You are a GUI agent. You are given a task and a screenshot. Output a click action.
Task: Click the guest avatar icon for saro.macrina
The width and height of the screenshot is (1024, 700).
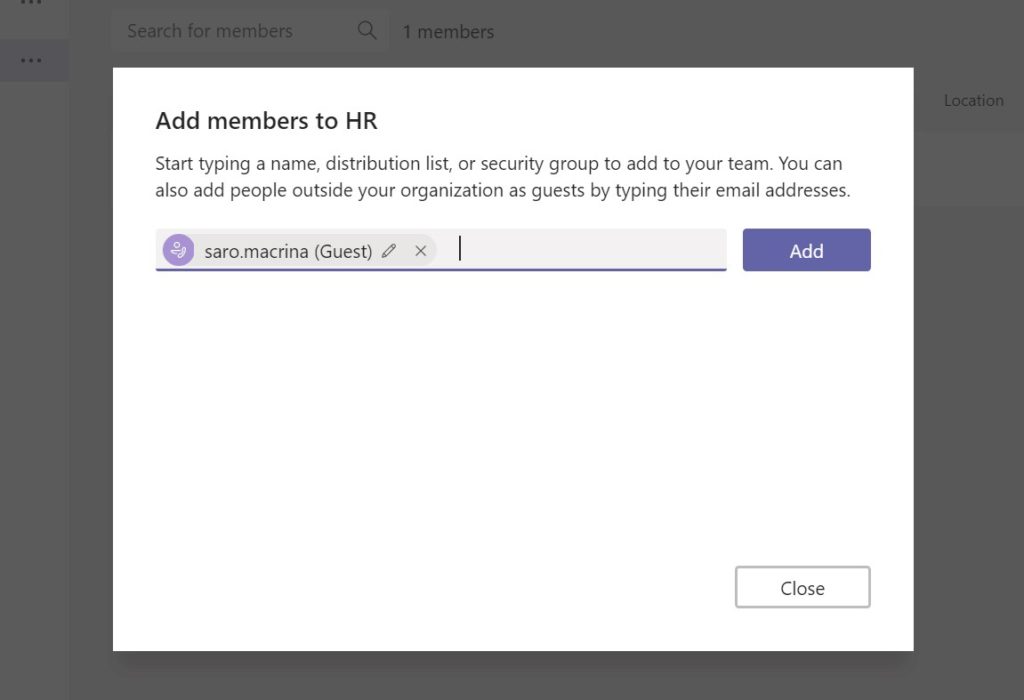click(178, 250)
